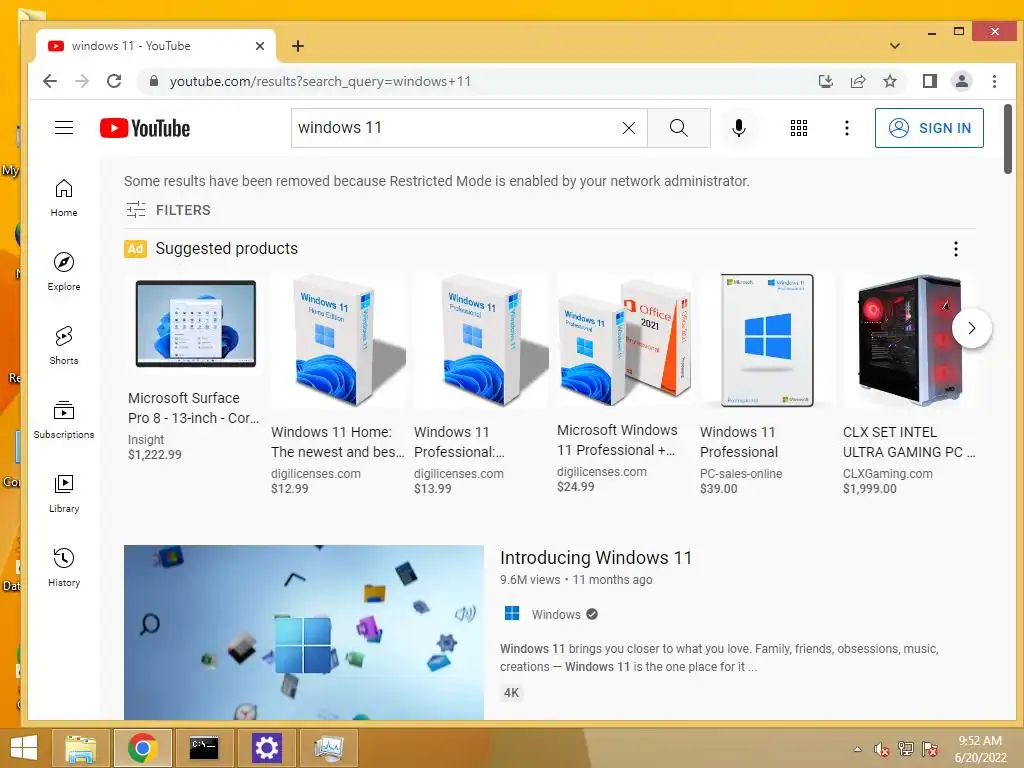Click Windows 11 Professional PC-sales-online image
Viewport: 1024px width, 768px height.
(x=767, y=340)
